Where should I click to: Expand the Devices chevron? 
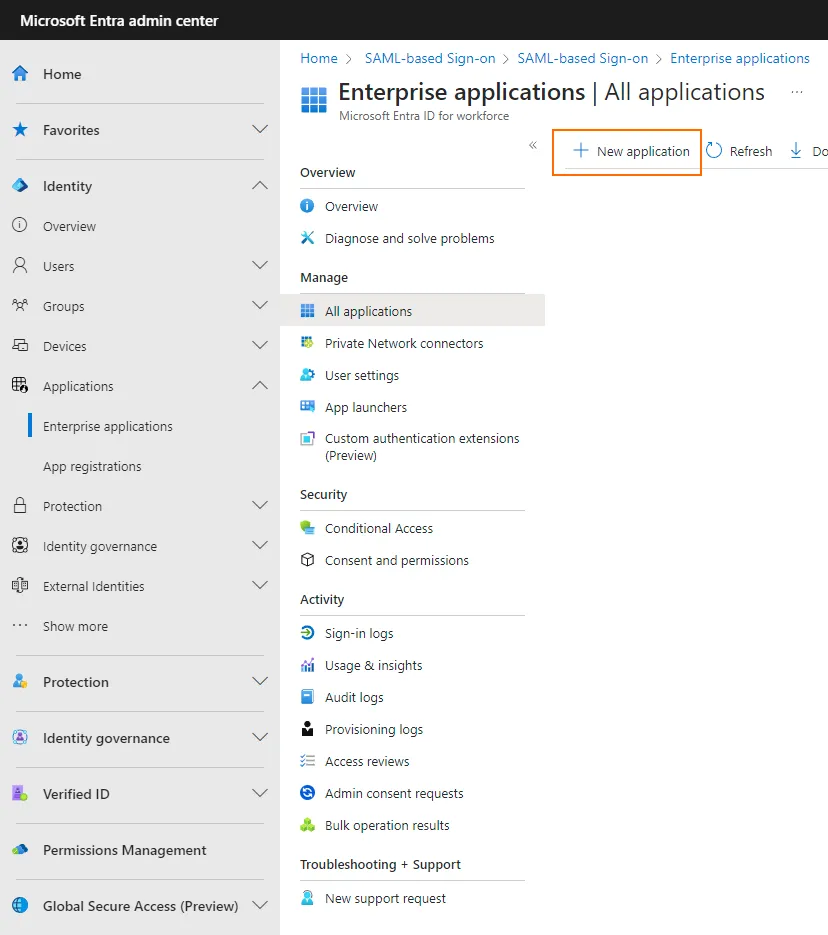tap(260, 345)
